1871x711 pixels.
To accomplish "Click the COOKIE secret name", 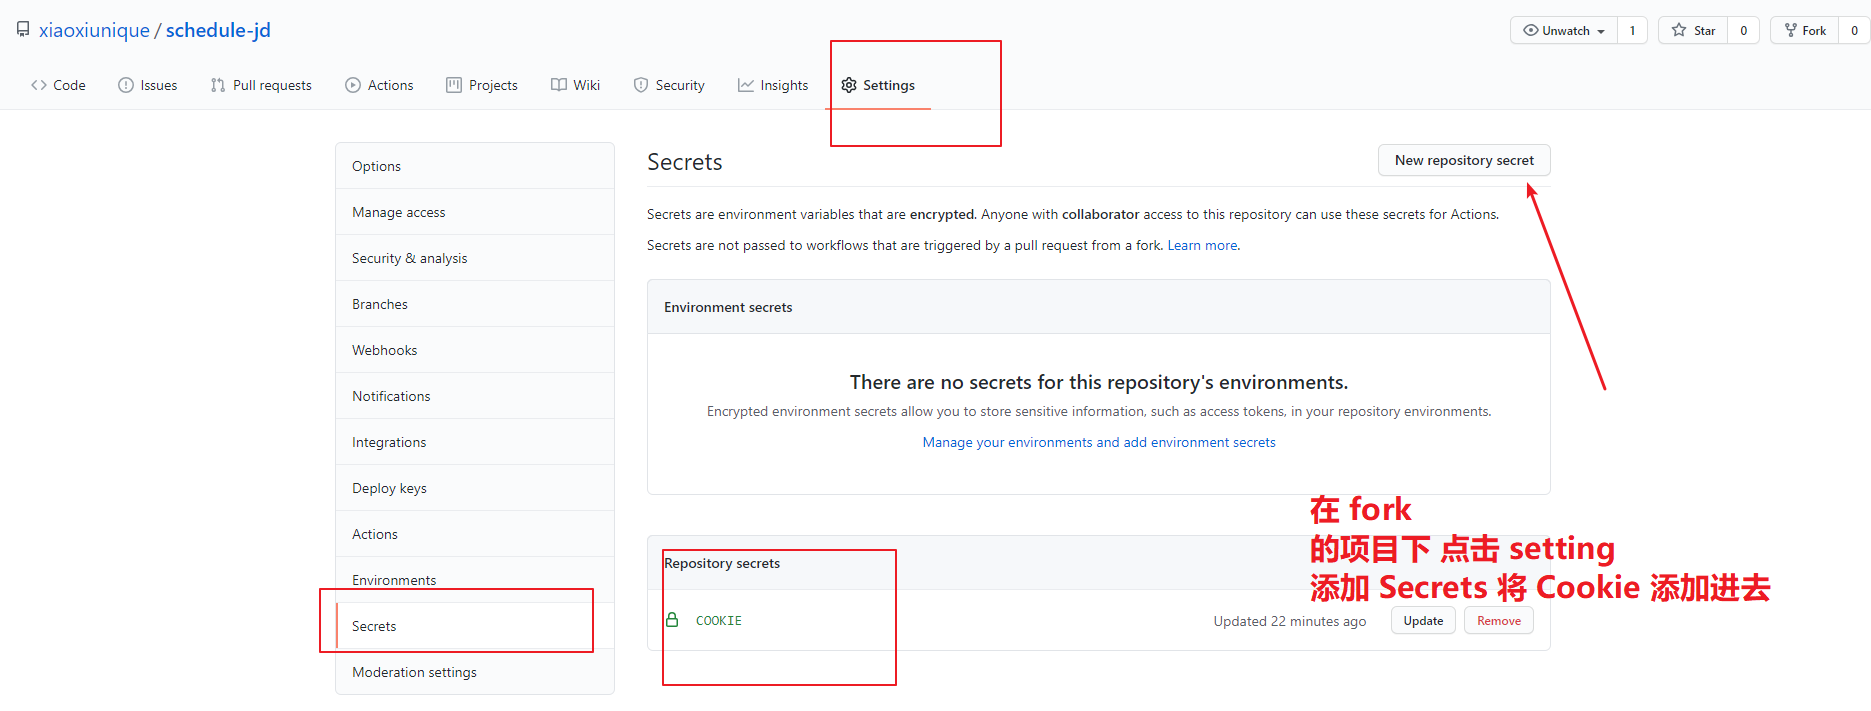I will coord(718,620).
